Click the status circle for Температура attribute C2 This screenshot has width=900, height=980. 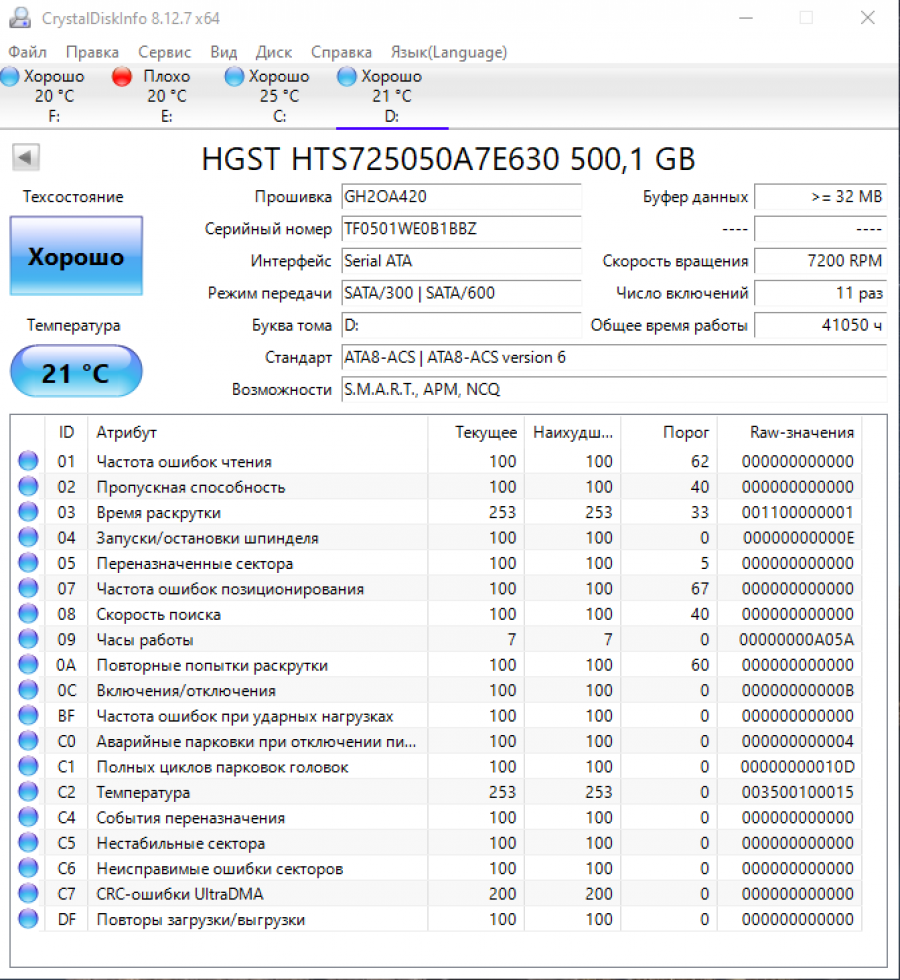[x=28, y=792]
